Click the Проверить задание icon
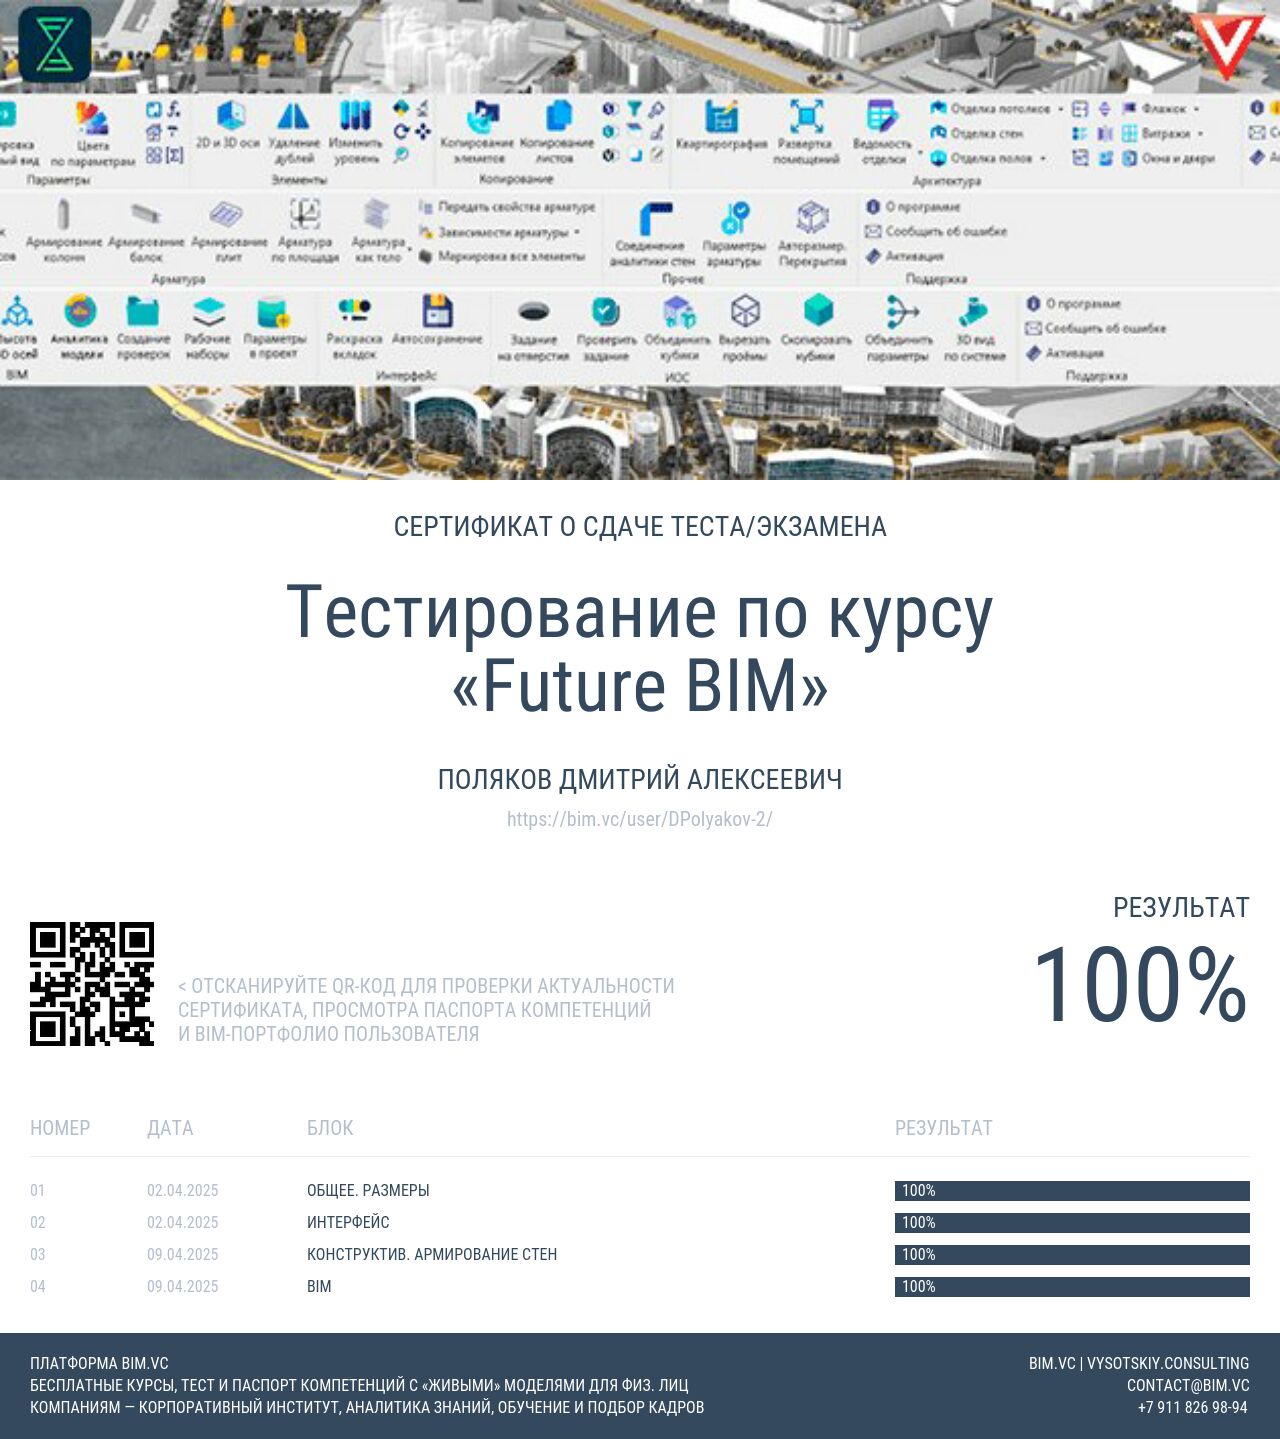This screenshot has height=1439, width=1280. point(605,311)
